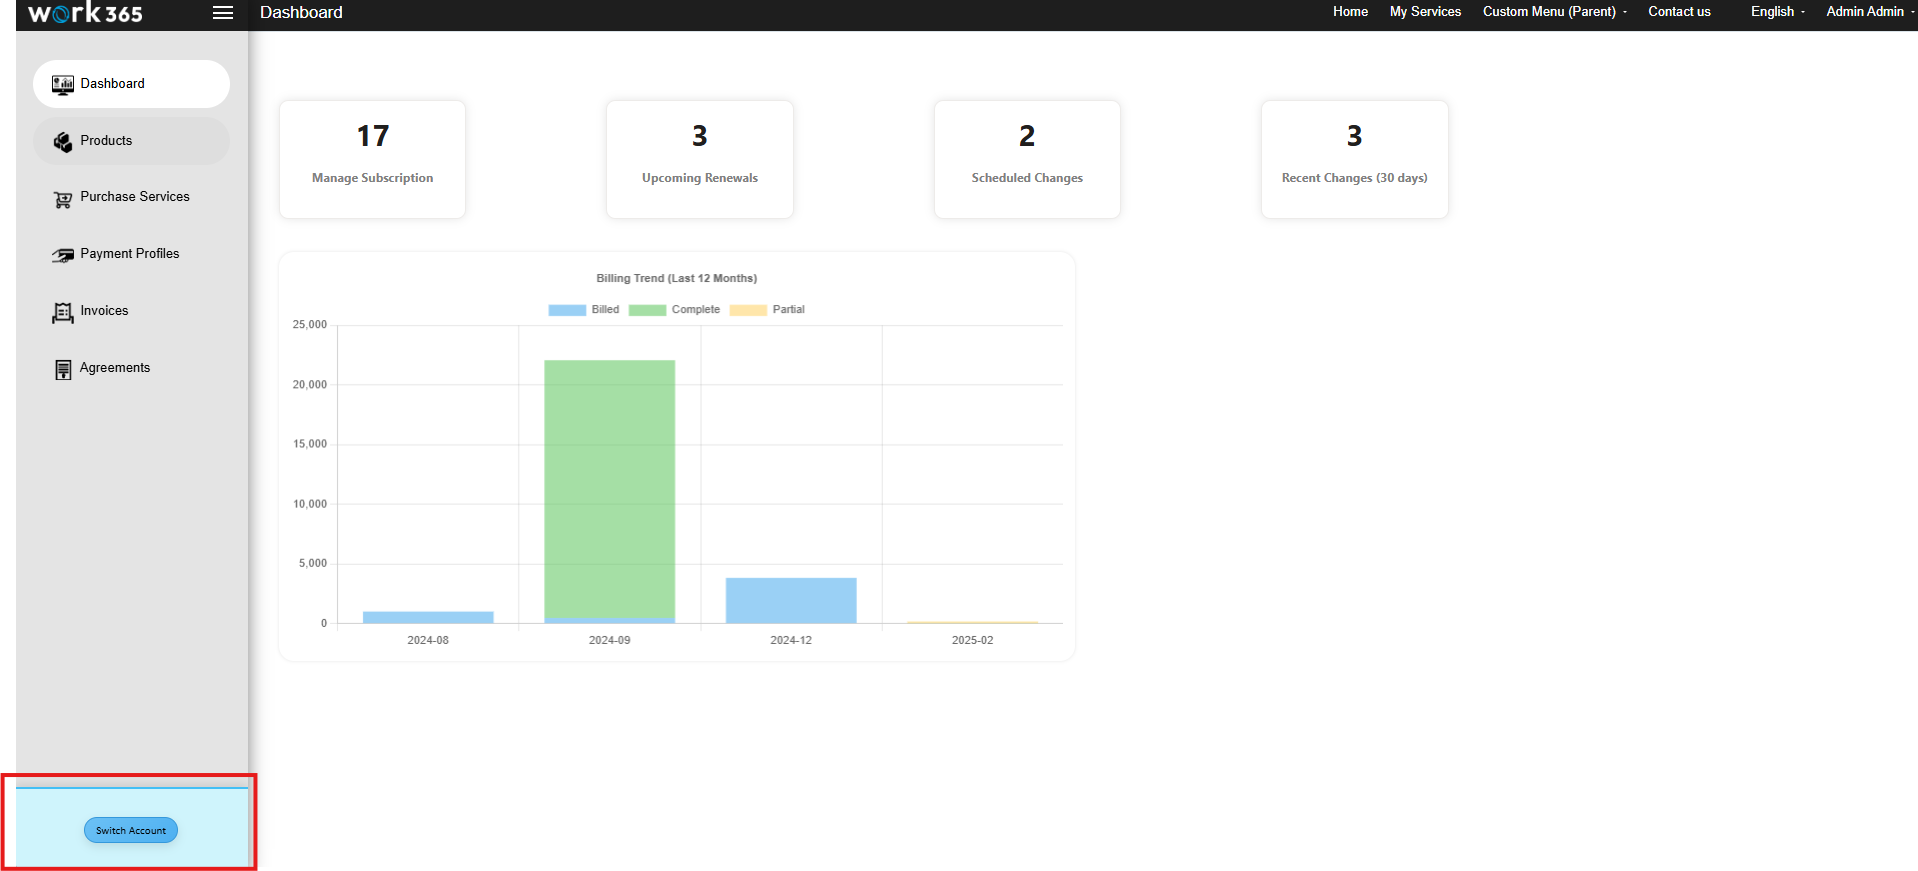
Task: Click the Purchase Services cart icon
Action: pos(63,199)
